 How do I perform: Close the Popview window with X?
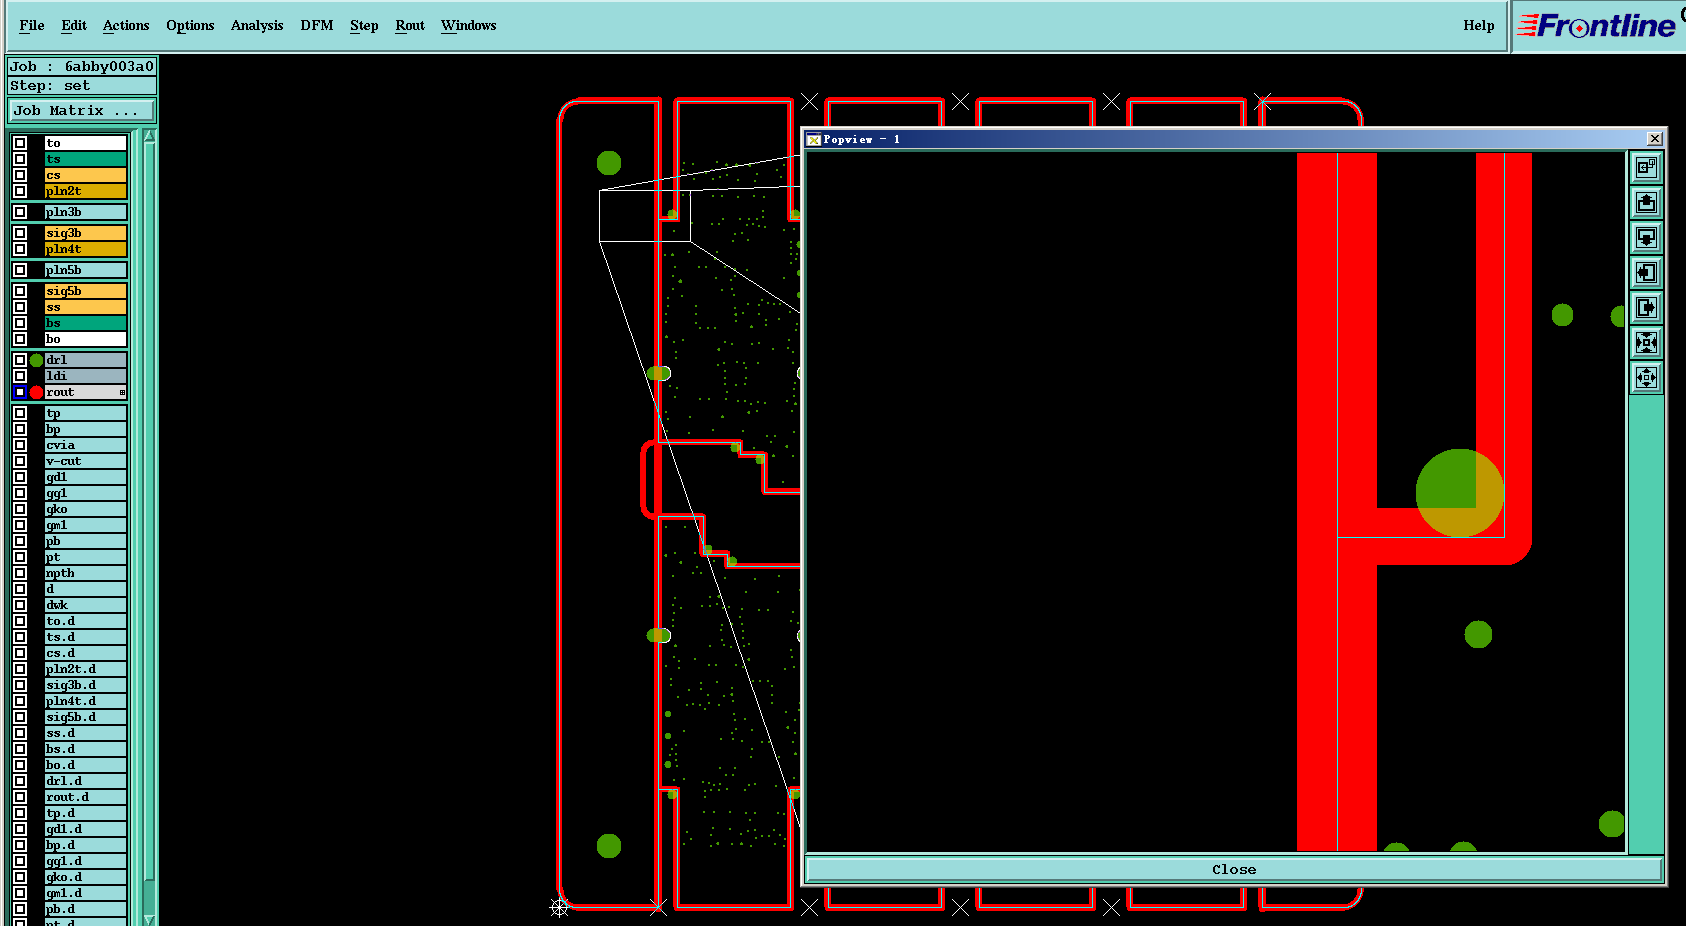(x=1655, y=139)
